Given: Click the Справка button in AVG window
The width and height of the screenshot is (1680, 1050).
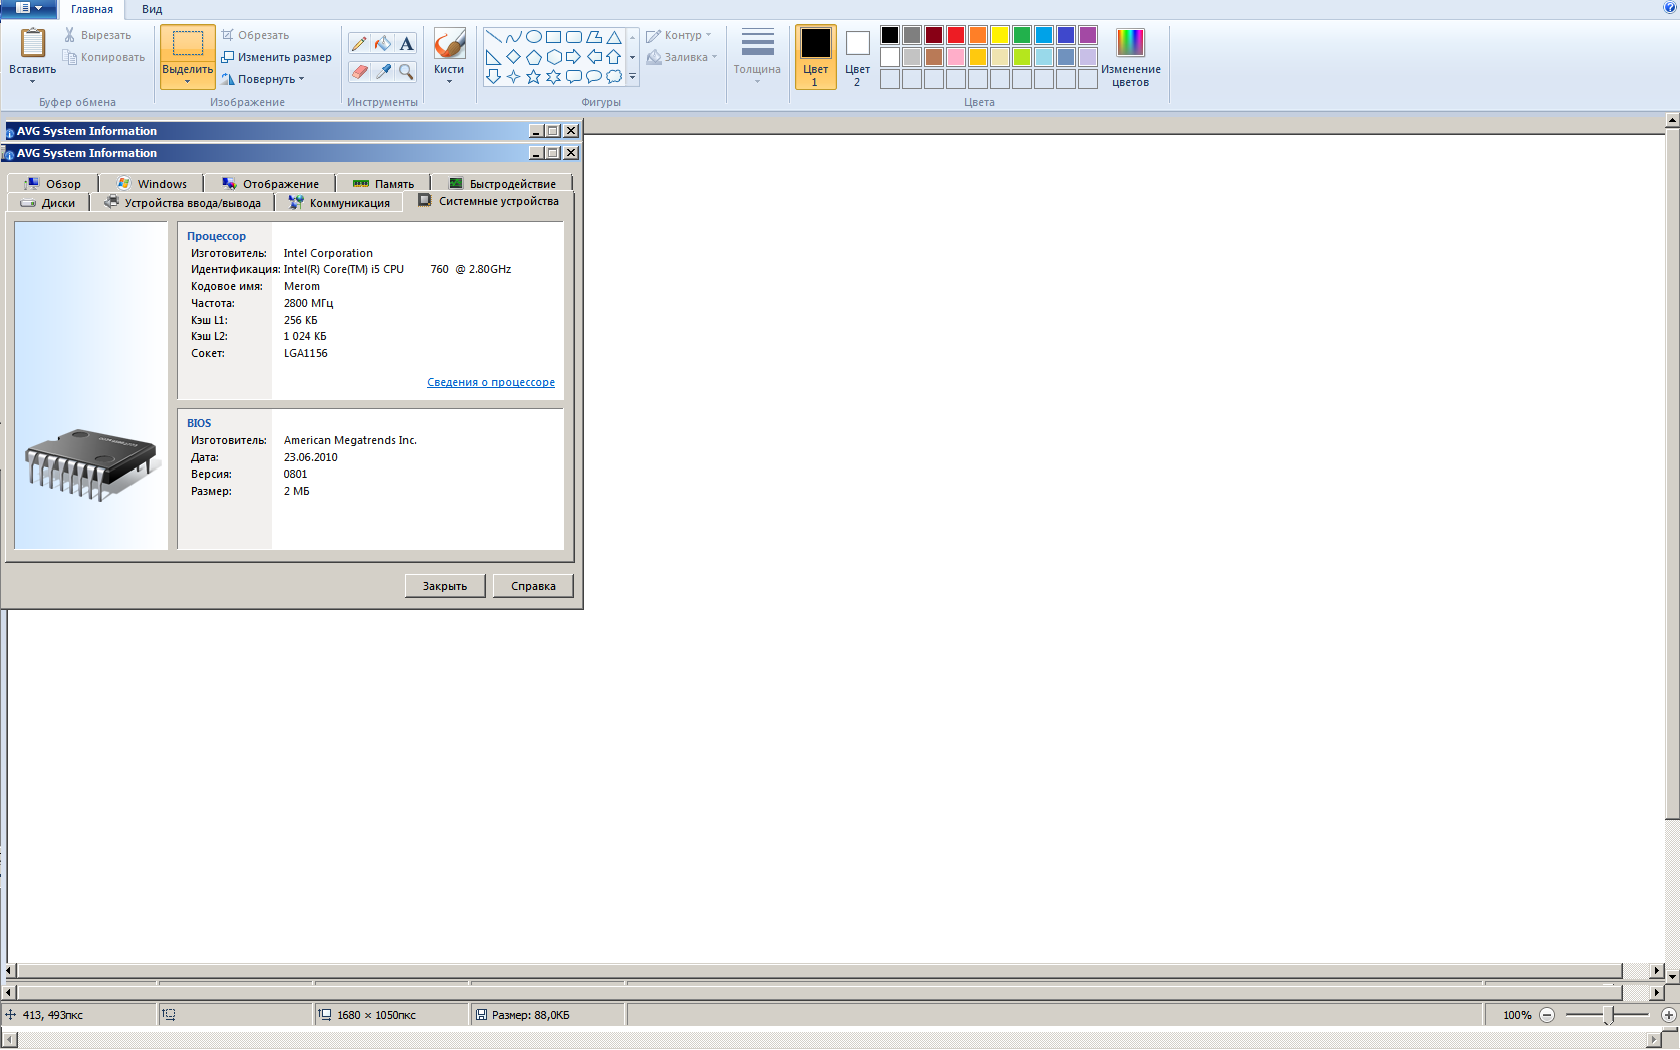Looking at the screenshot, I should point(533,586).
